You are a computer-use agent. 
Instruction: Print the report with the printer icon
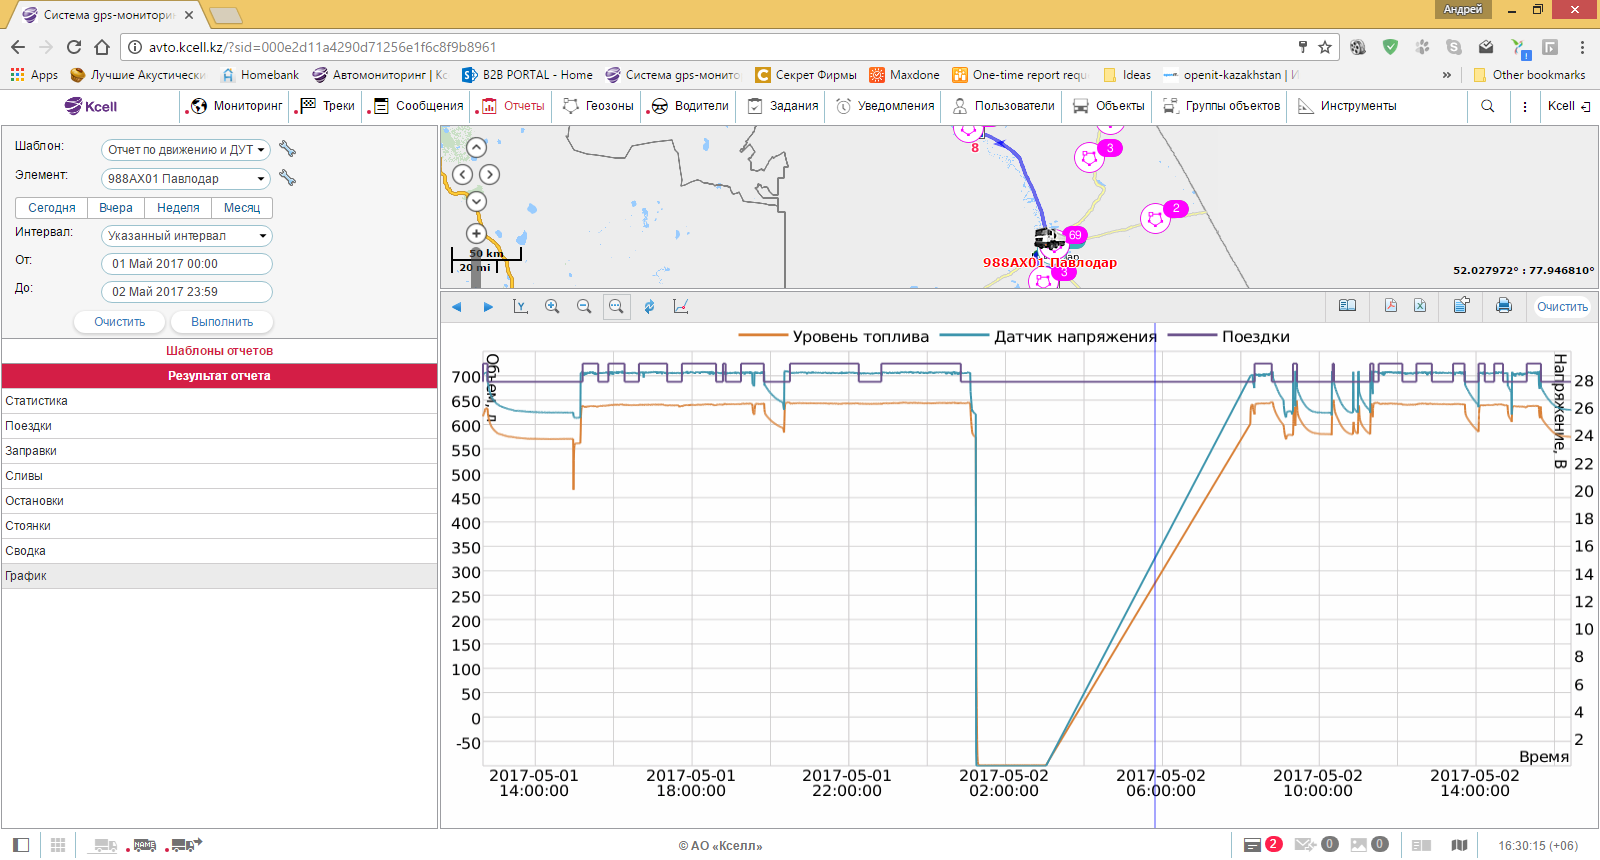tap(1503, 306)
